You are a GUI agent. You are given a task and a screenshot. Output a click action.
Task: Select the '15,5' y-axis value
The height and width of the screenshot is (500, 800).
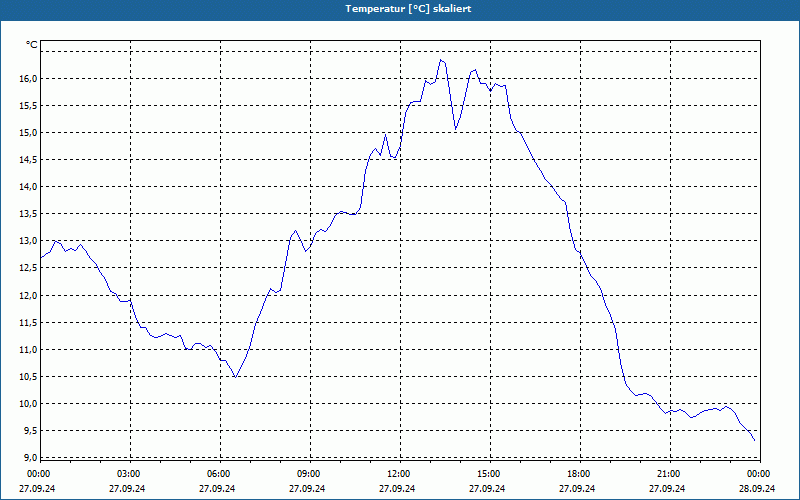(29, 106)
